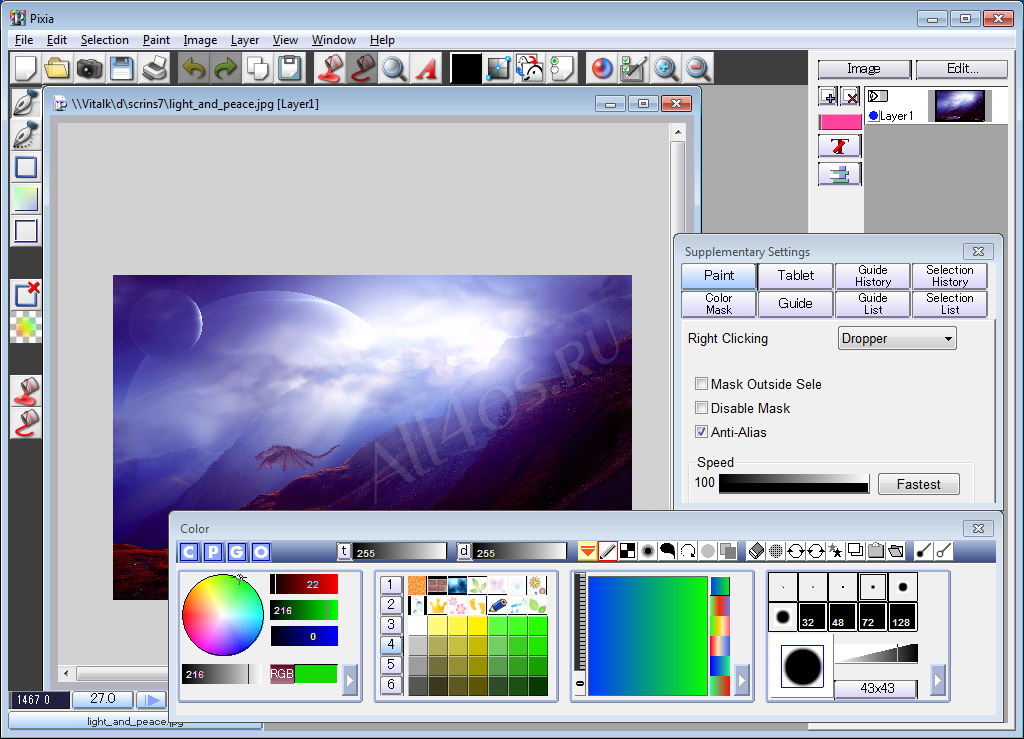1024x739 pixels.
Task: Open the Guide History tab button
Action: pos(872,275)
